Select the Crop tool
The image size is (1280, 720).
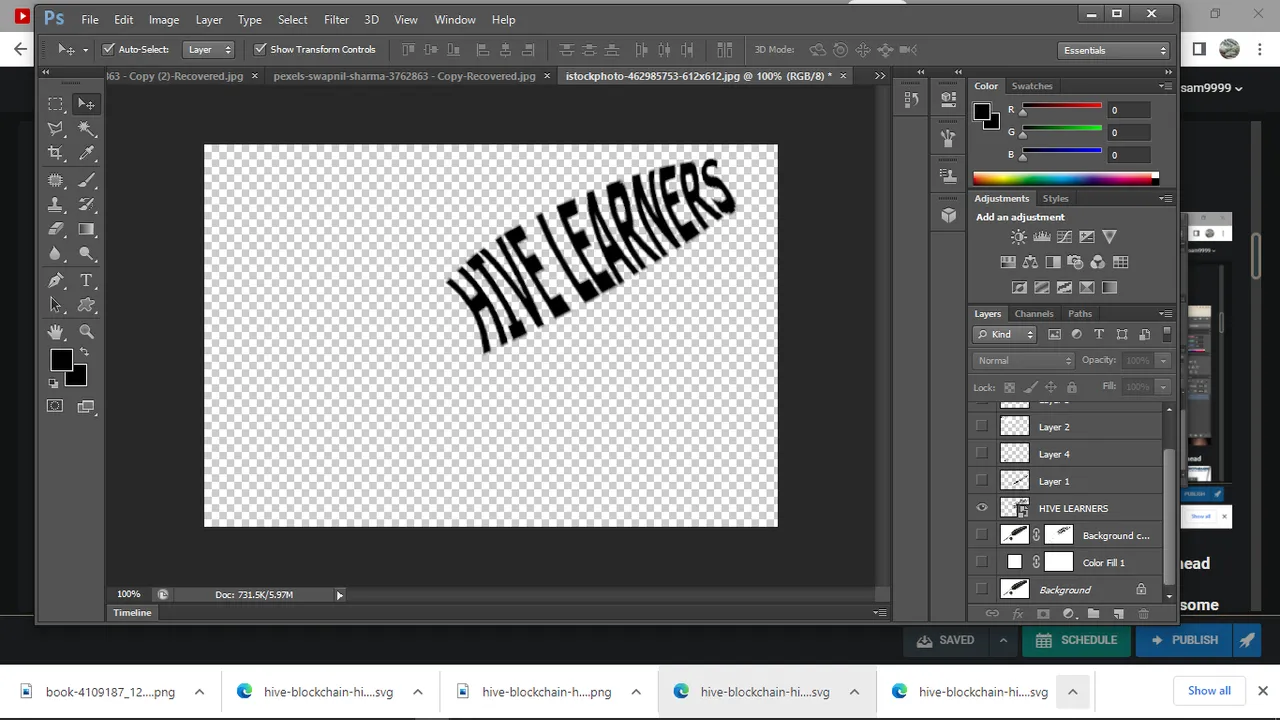coord(56,153)
